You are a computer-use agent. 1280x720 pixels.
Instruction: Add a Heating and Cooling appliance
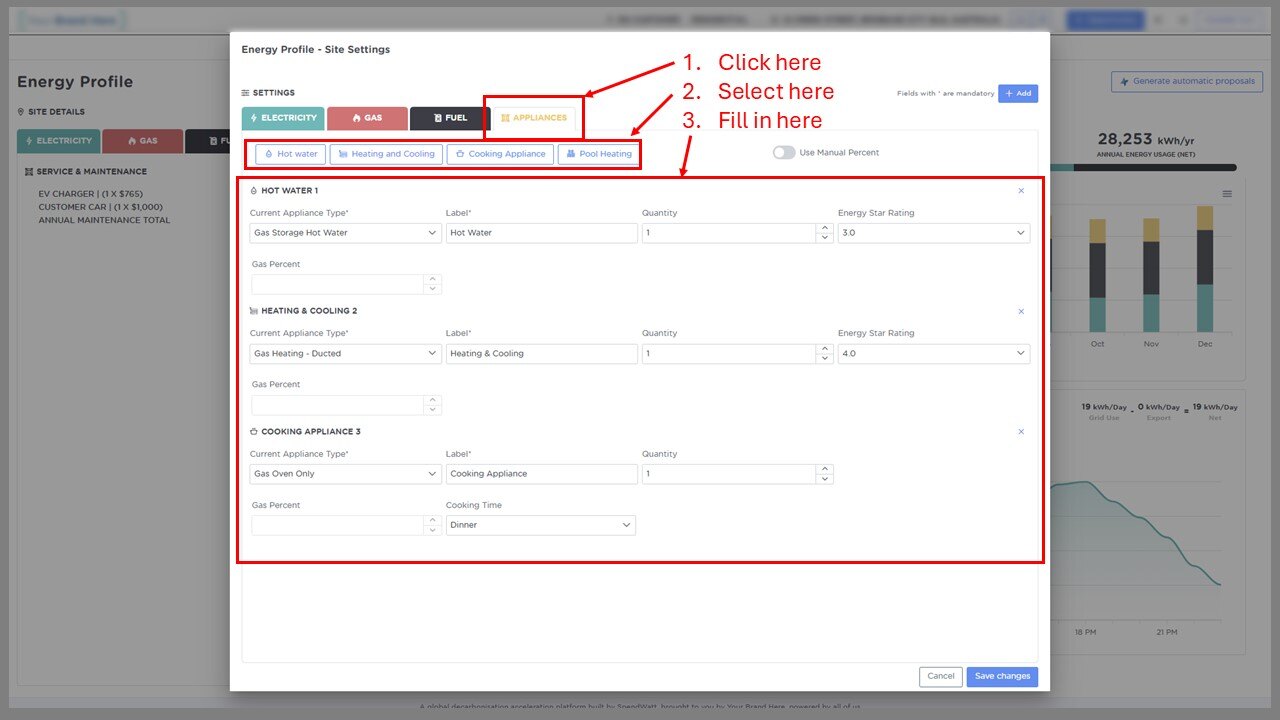[386, 154]
